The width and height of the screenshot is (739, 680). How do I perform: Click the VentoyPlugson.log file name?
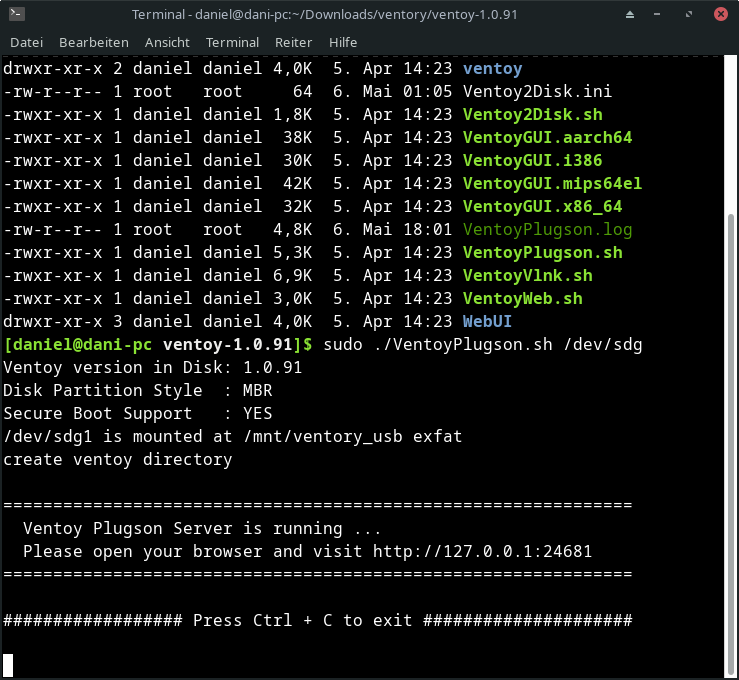[547, 229]
